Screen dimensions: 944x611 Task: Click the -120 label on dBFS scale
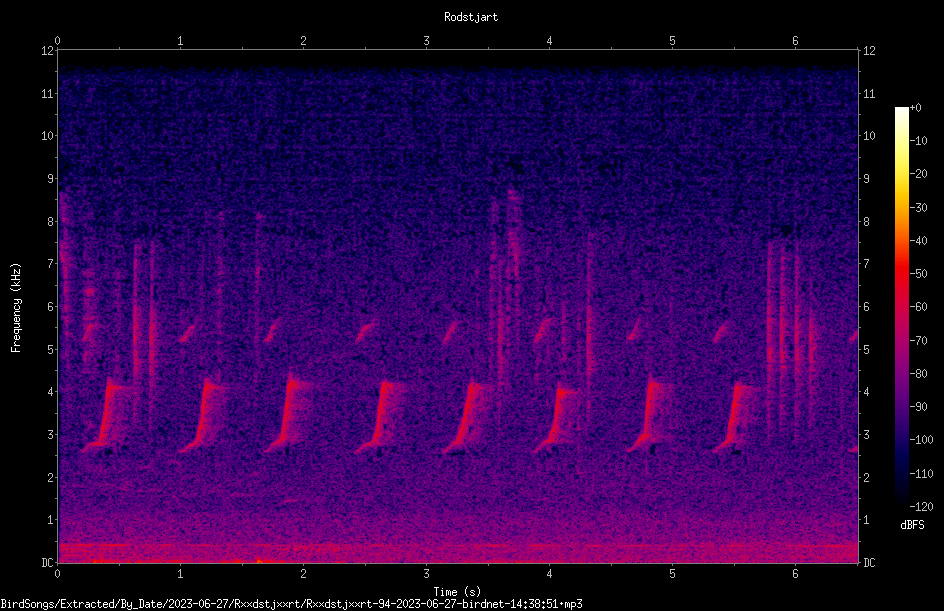tap(921, 506)
